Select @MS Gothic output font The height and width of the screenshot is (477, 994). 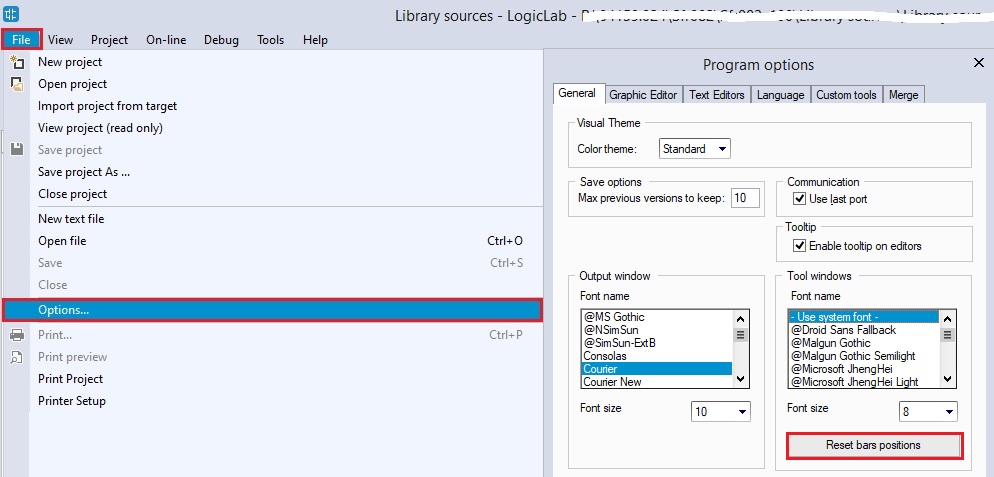[x=657, y=317]
